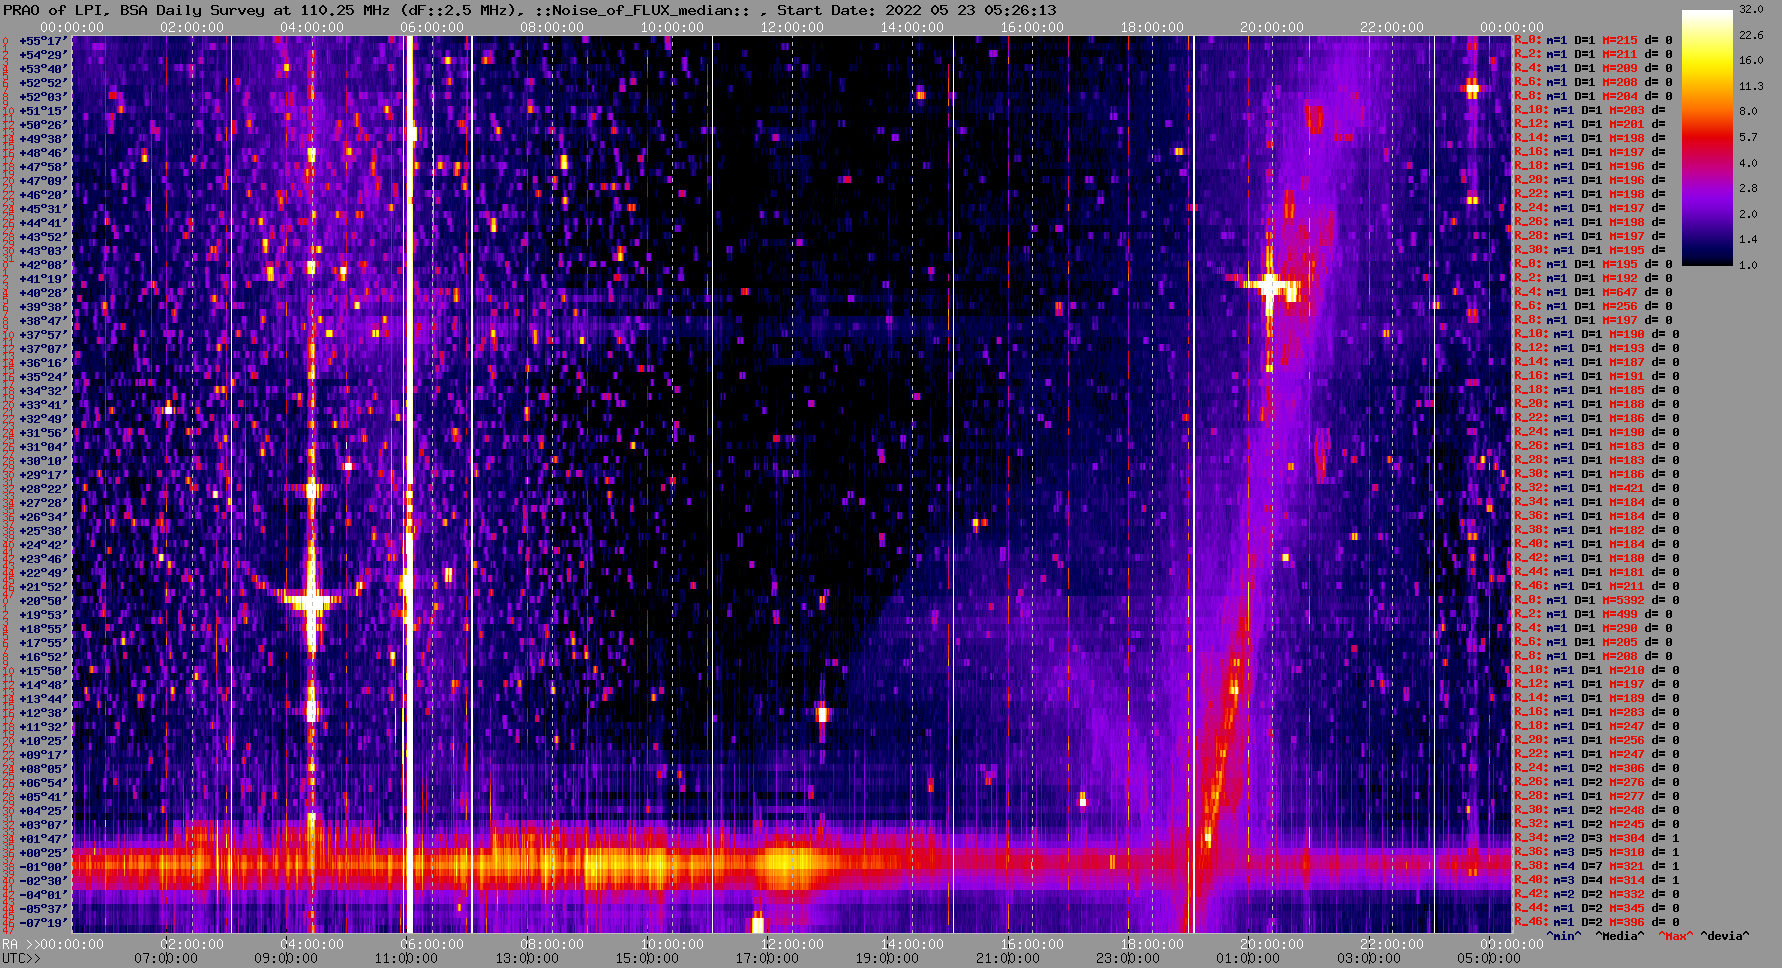Screen dimensions: 1782x968
Task: Click the bright cross-shaped source at the +40°28' row
Action: (x=1270, y=286)
